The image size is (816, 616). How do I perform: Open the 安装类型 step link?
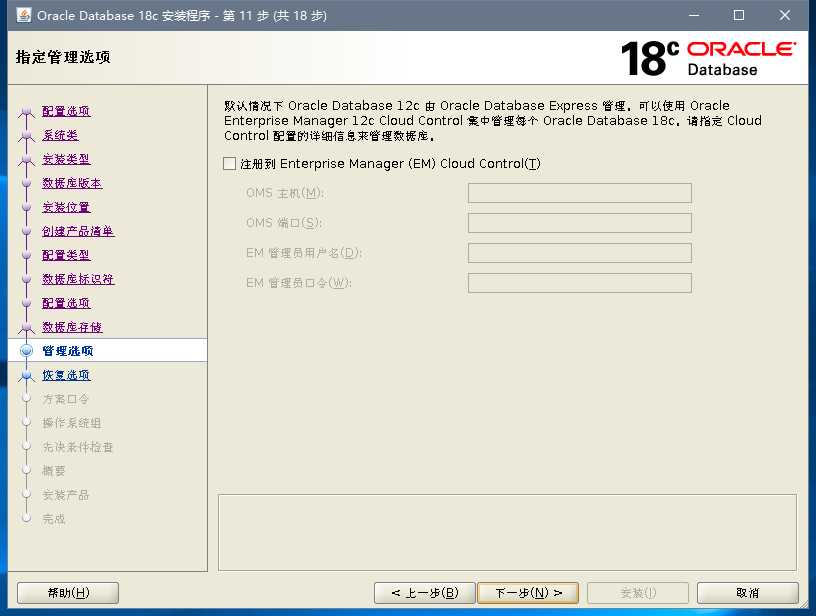(x=66, y=159)
